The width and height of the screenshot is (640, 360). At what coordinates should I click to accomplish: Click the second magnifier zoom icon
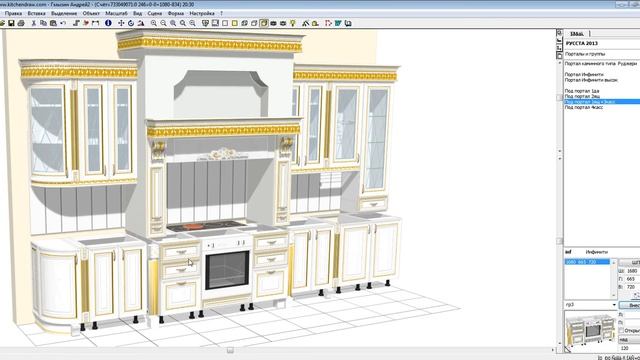pyautogui.click(x=163, y=23)
